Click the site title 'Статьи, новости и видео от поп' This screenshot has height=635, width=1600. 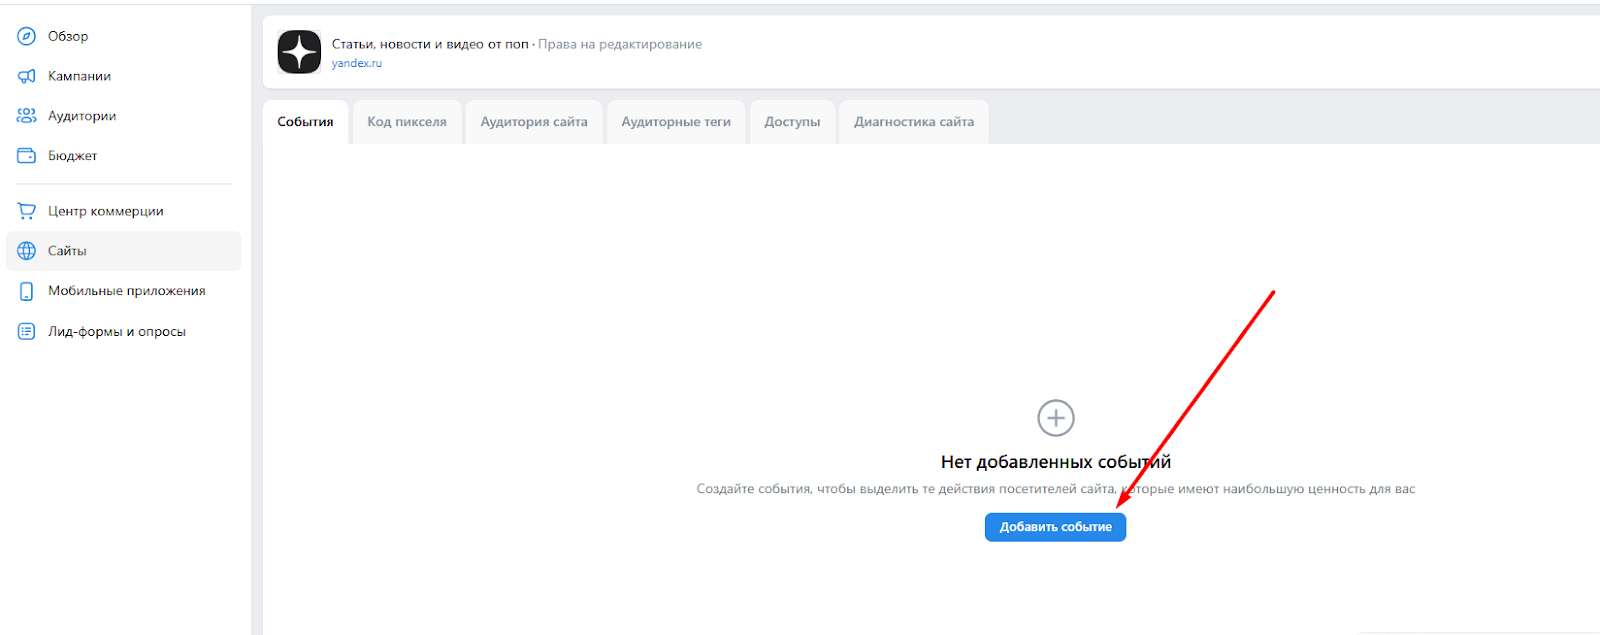coord(430,44)
